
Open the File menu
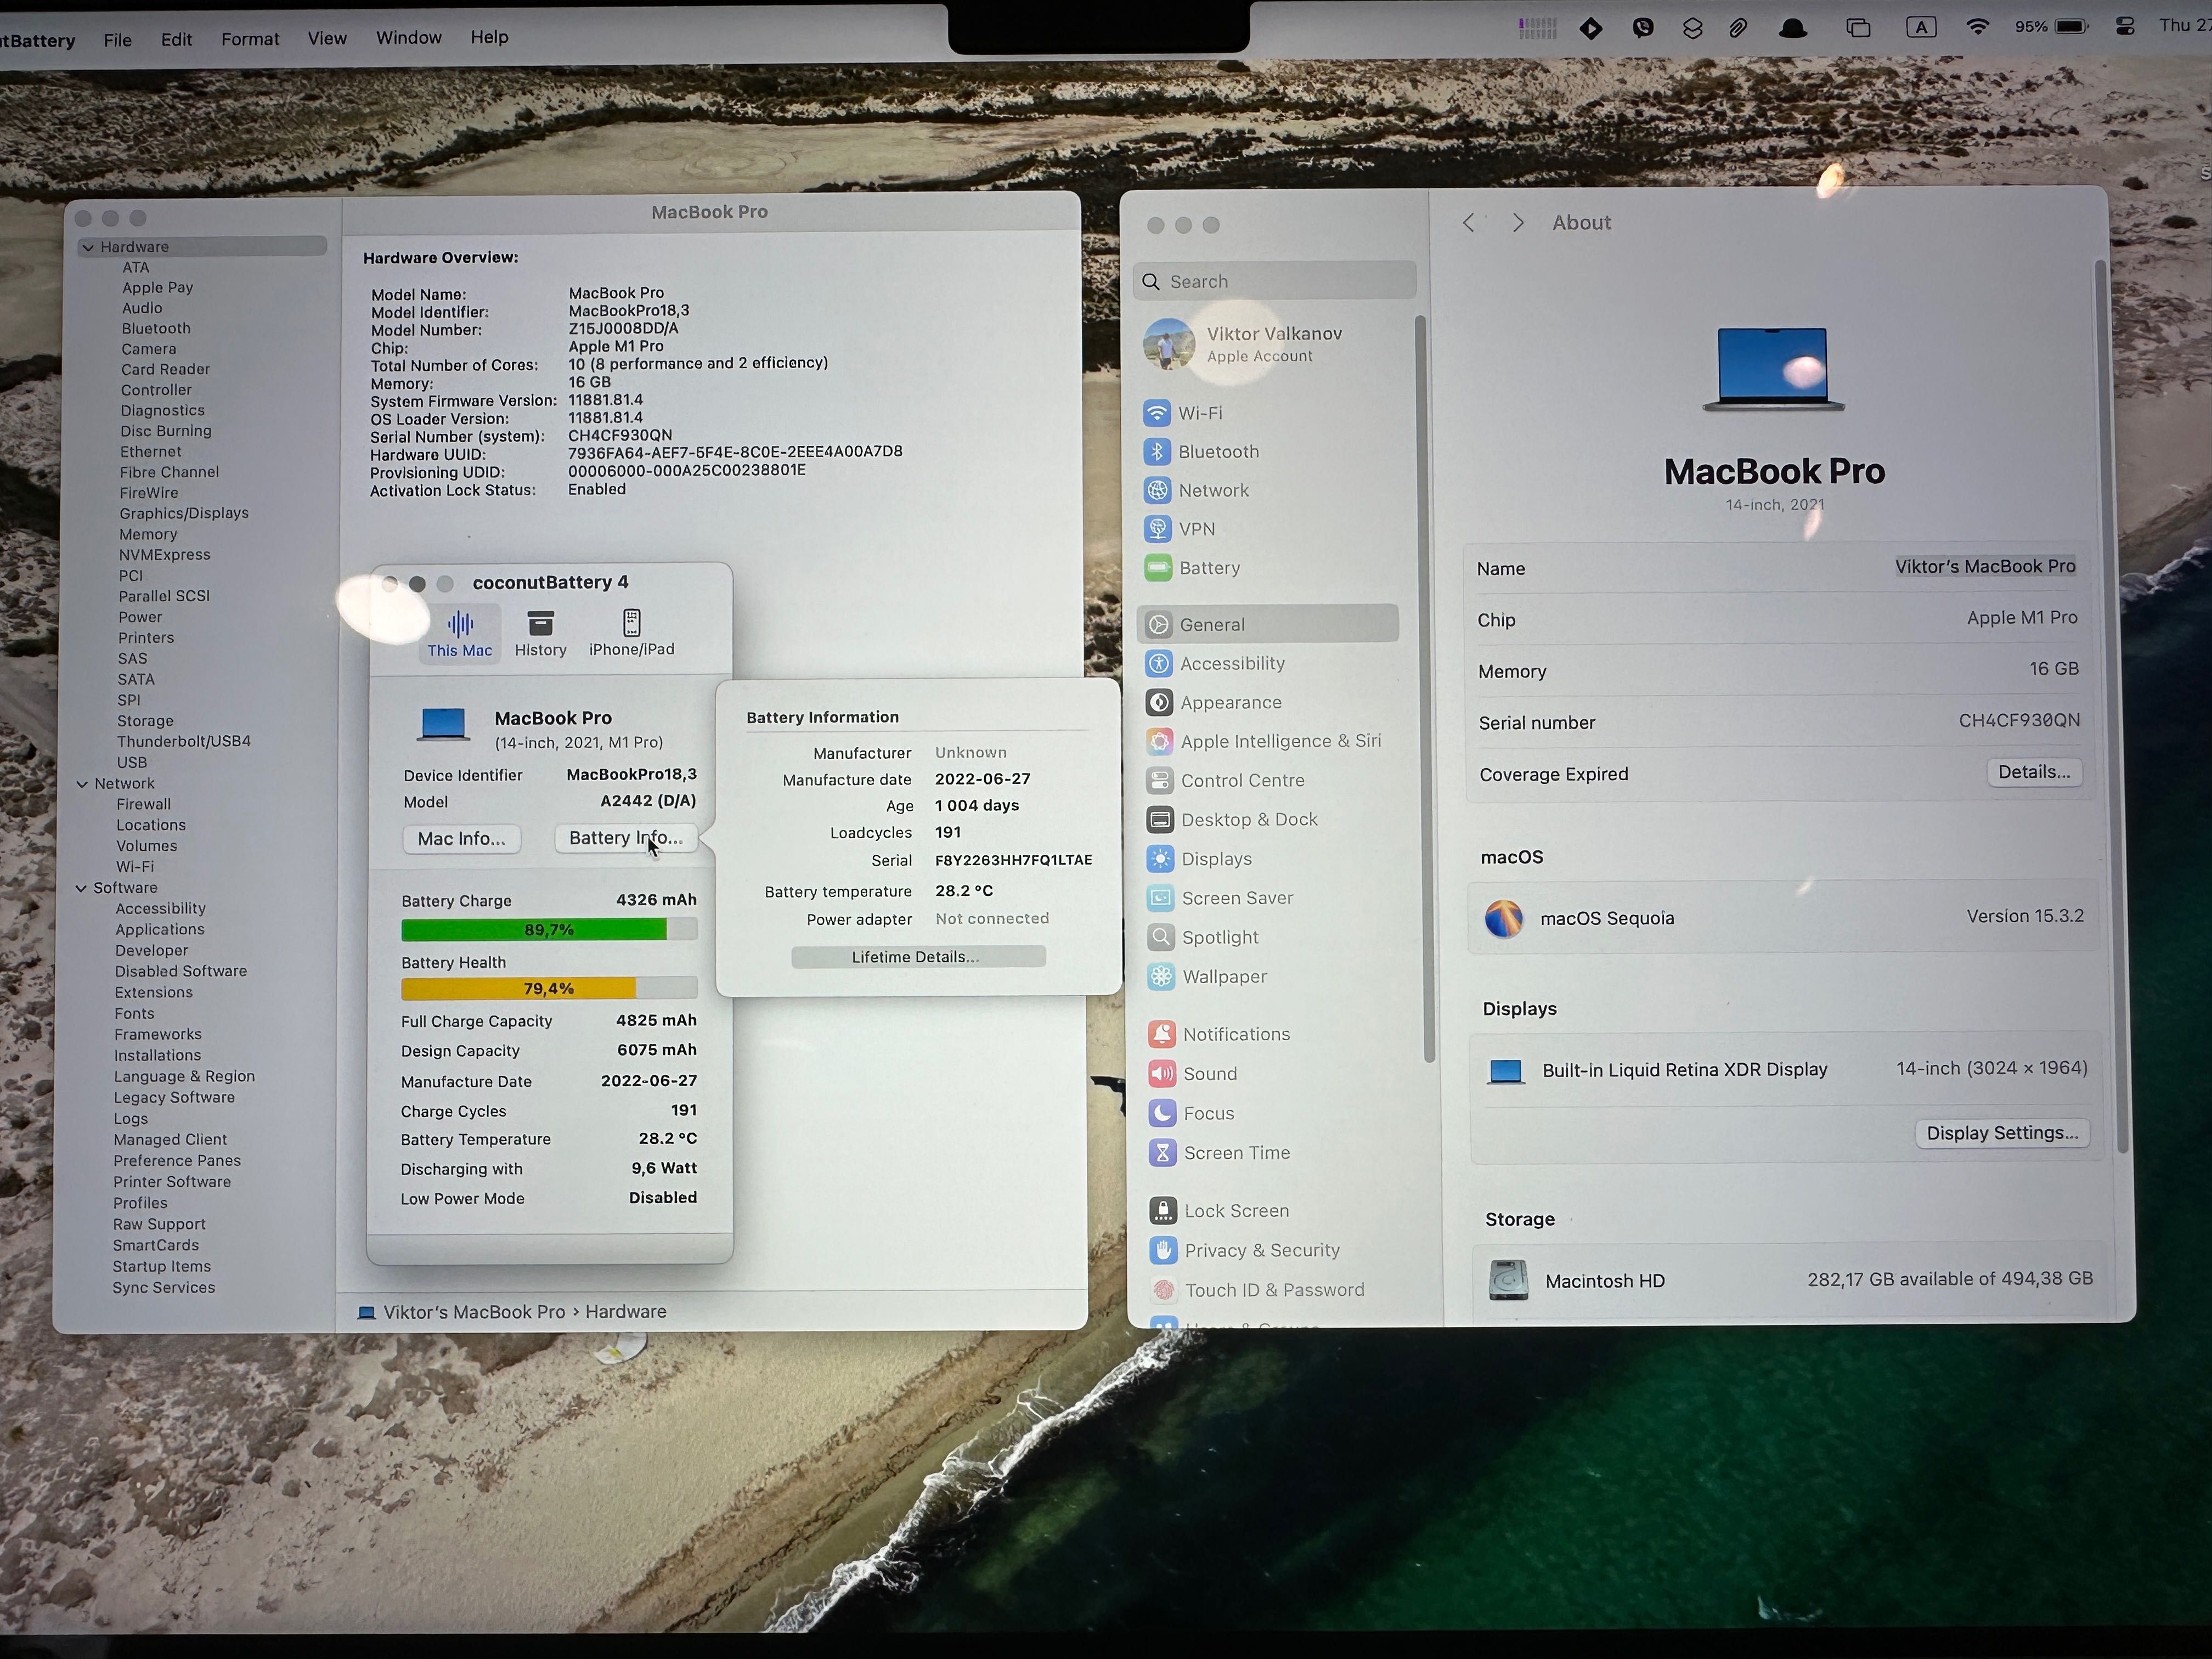(117, 40)
